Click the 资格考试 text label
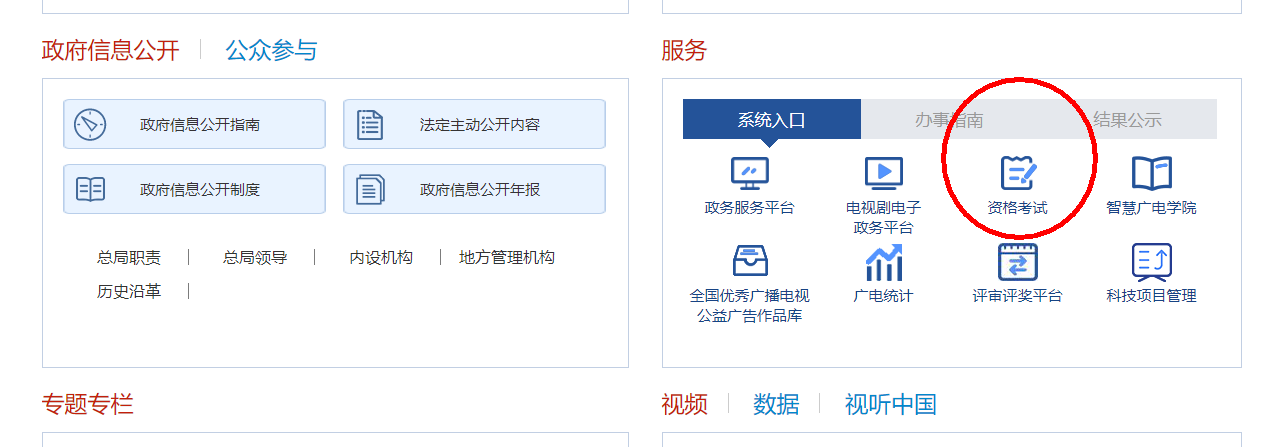Image resolution: width=1288 pixels, height=447 pixels. tap(1018, 208)
